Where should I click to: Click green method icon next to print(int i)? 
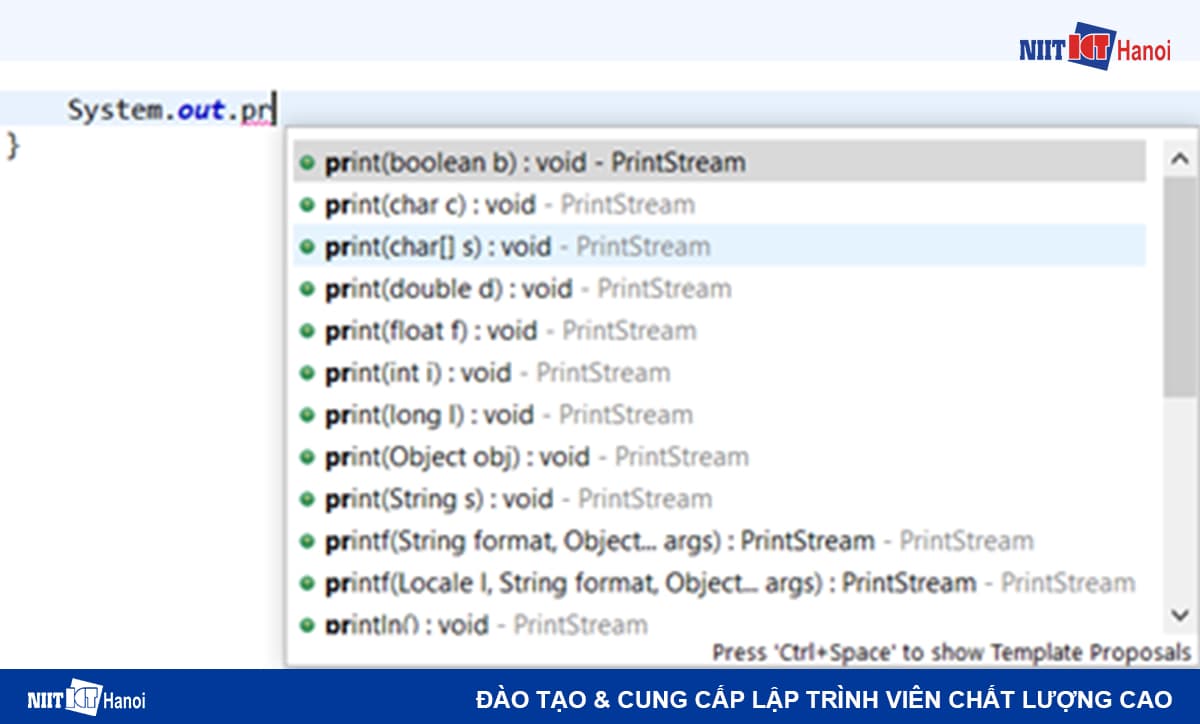coord(307,373)
